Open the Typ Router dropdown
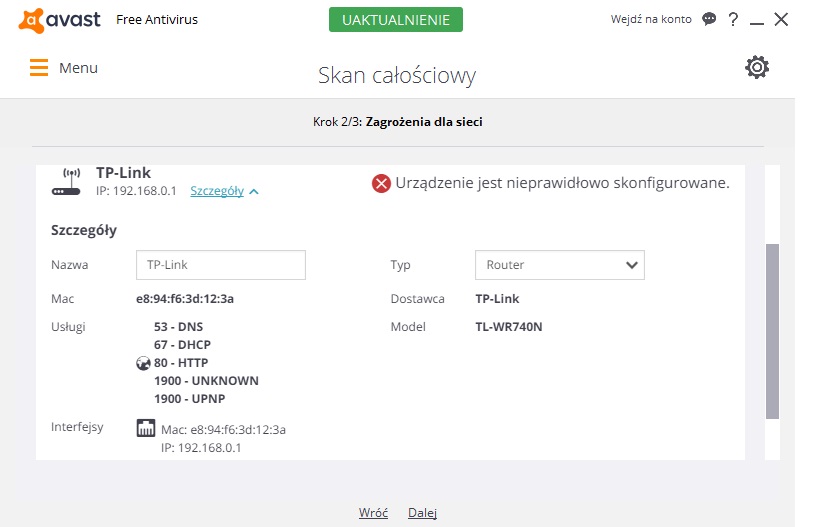 [559, 265]
